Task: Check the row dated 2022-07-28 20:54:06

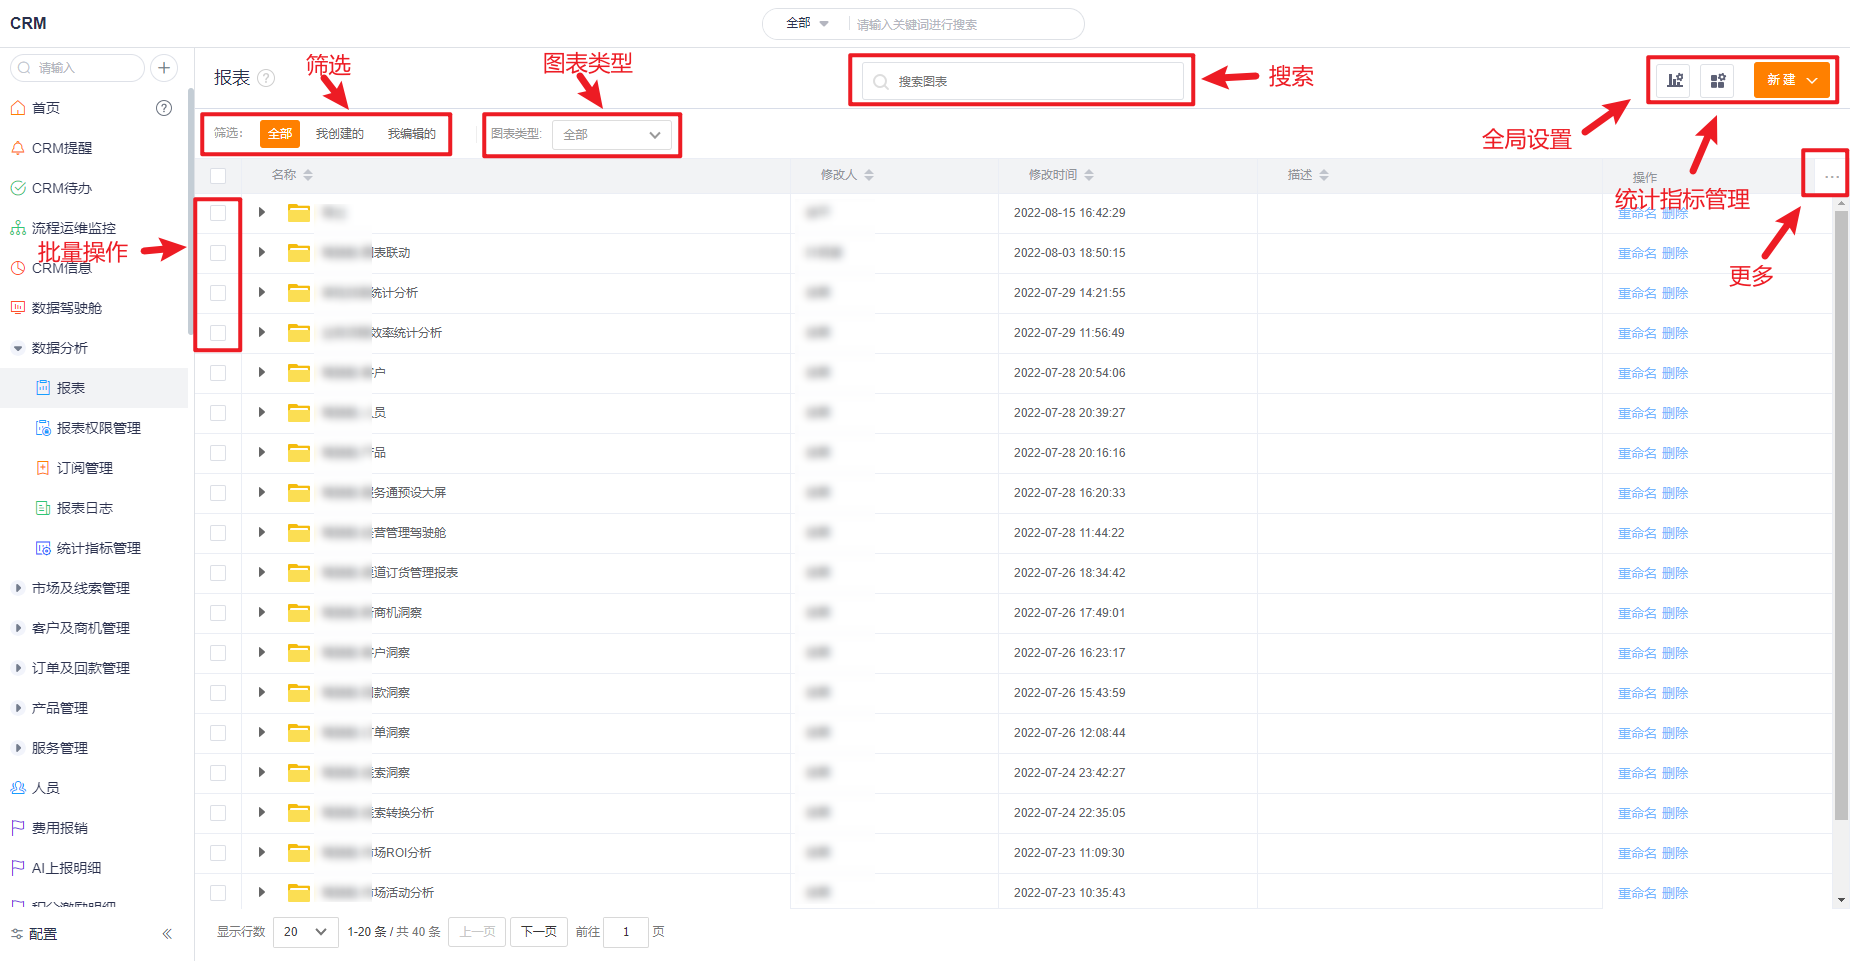Action: (x=218, y=373)
